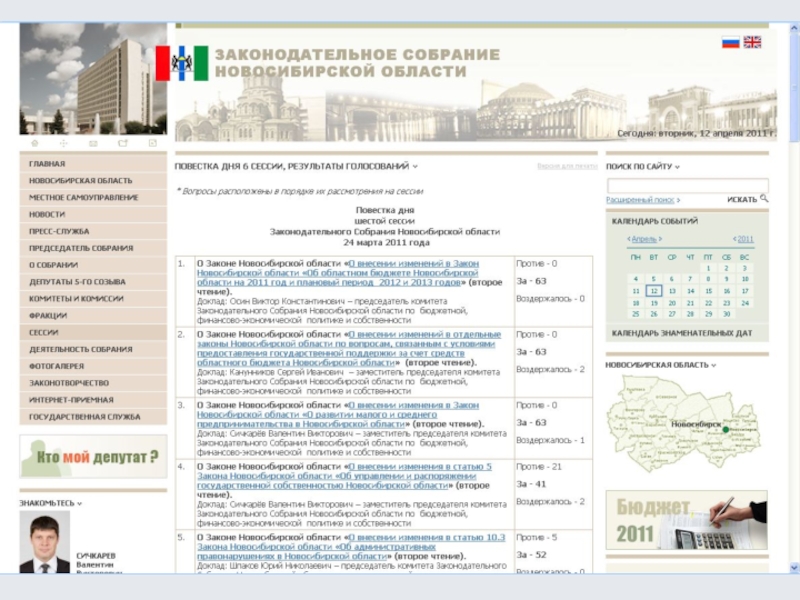This screenshot has height=600, width=800.
Task: Expand the ПОВЕСТКА ДНЯ 6 СЕССИИ heading arrow
Action: [x=415, y=166]
